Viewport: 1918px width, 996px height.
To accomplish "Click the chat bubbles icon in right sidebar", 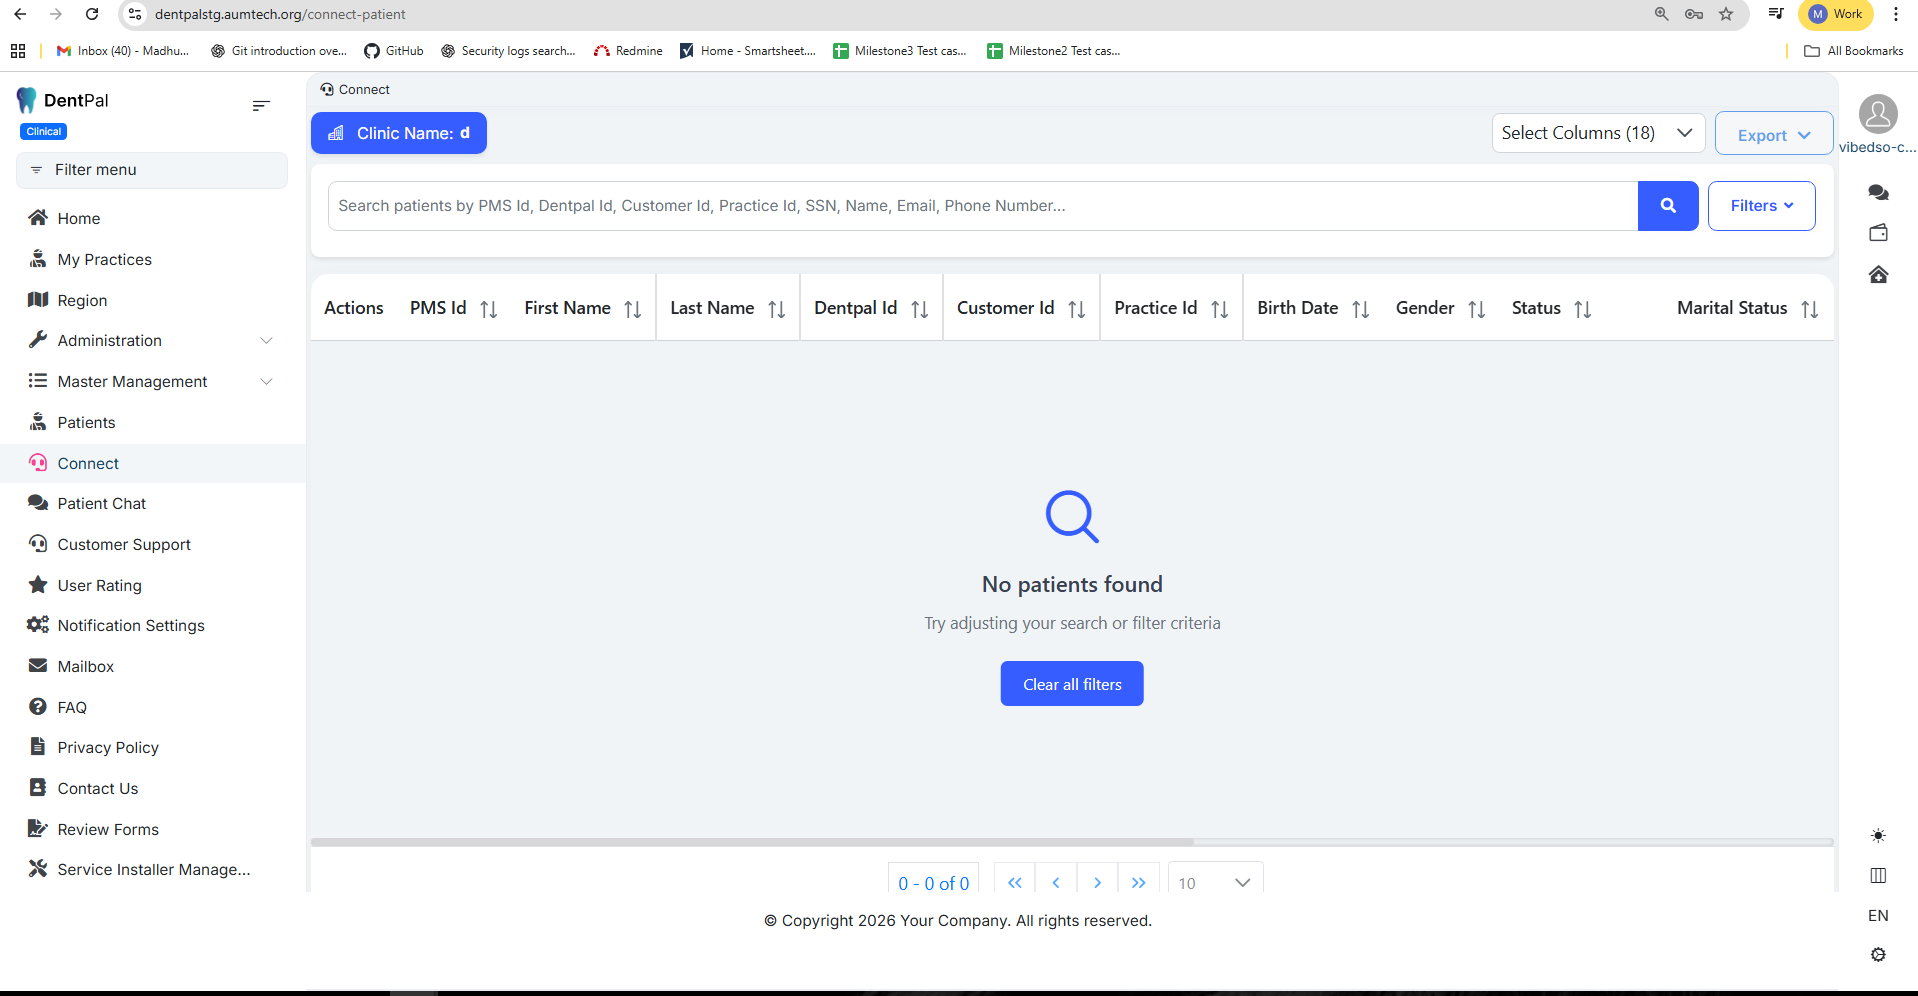I will click(x=1878, y=192).
